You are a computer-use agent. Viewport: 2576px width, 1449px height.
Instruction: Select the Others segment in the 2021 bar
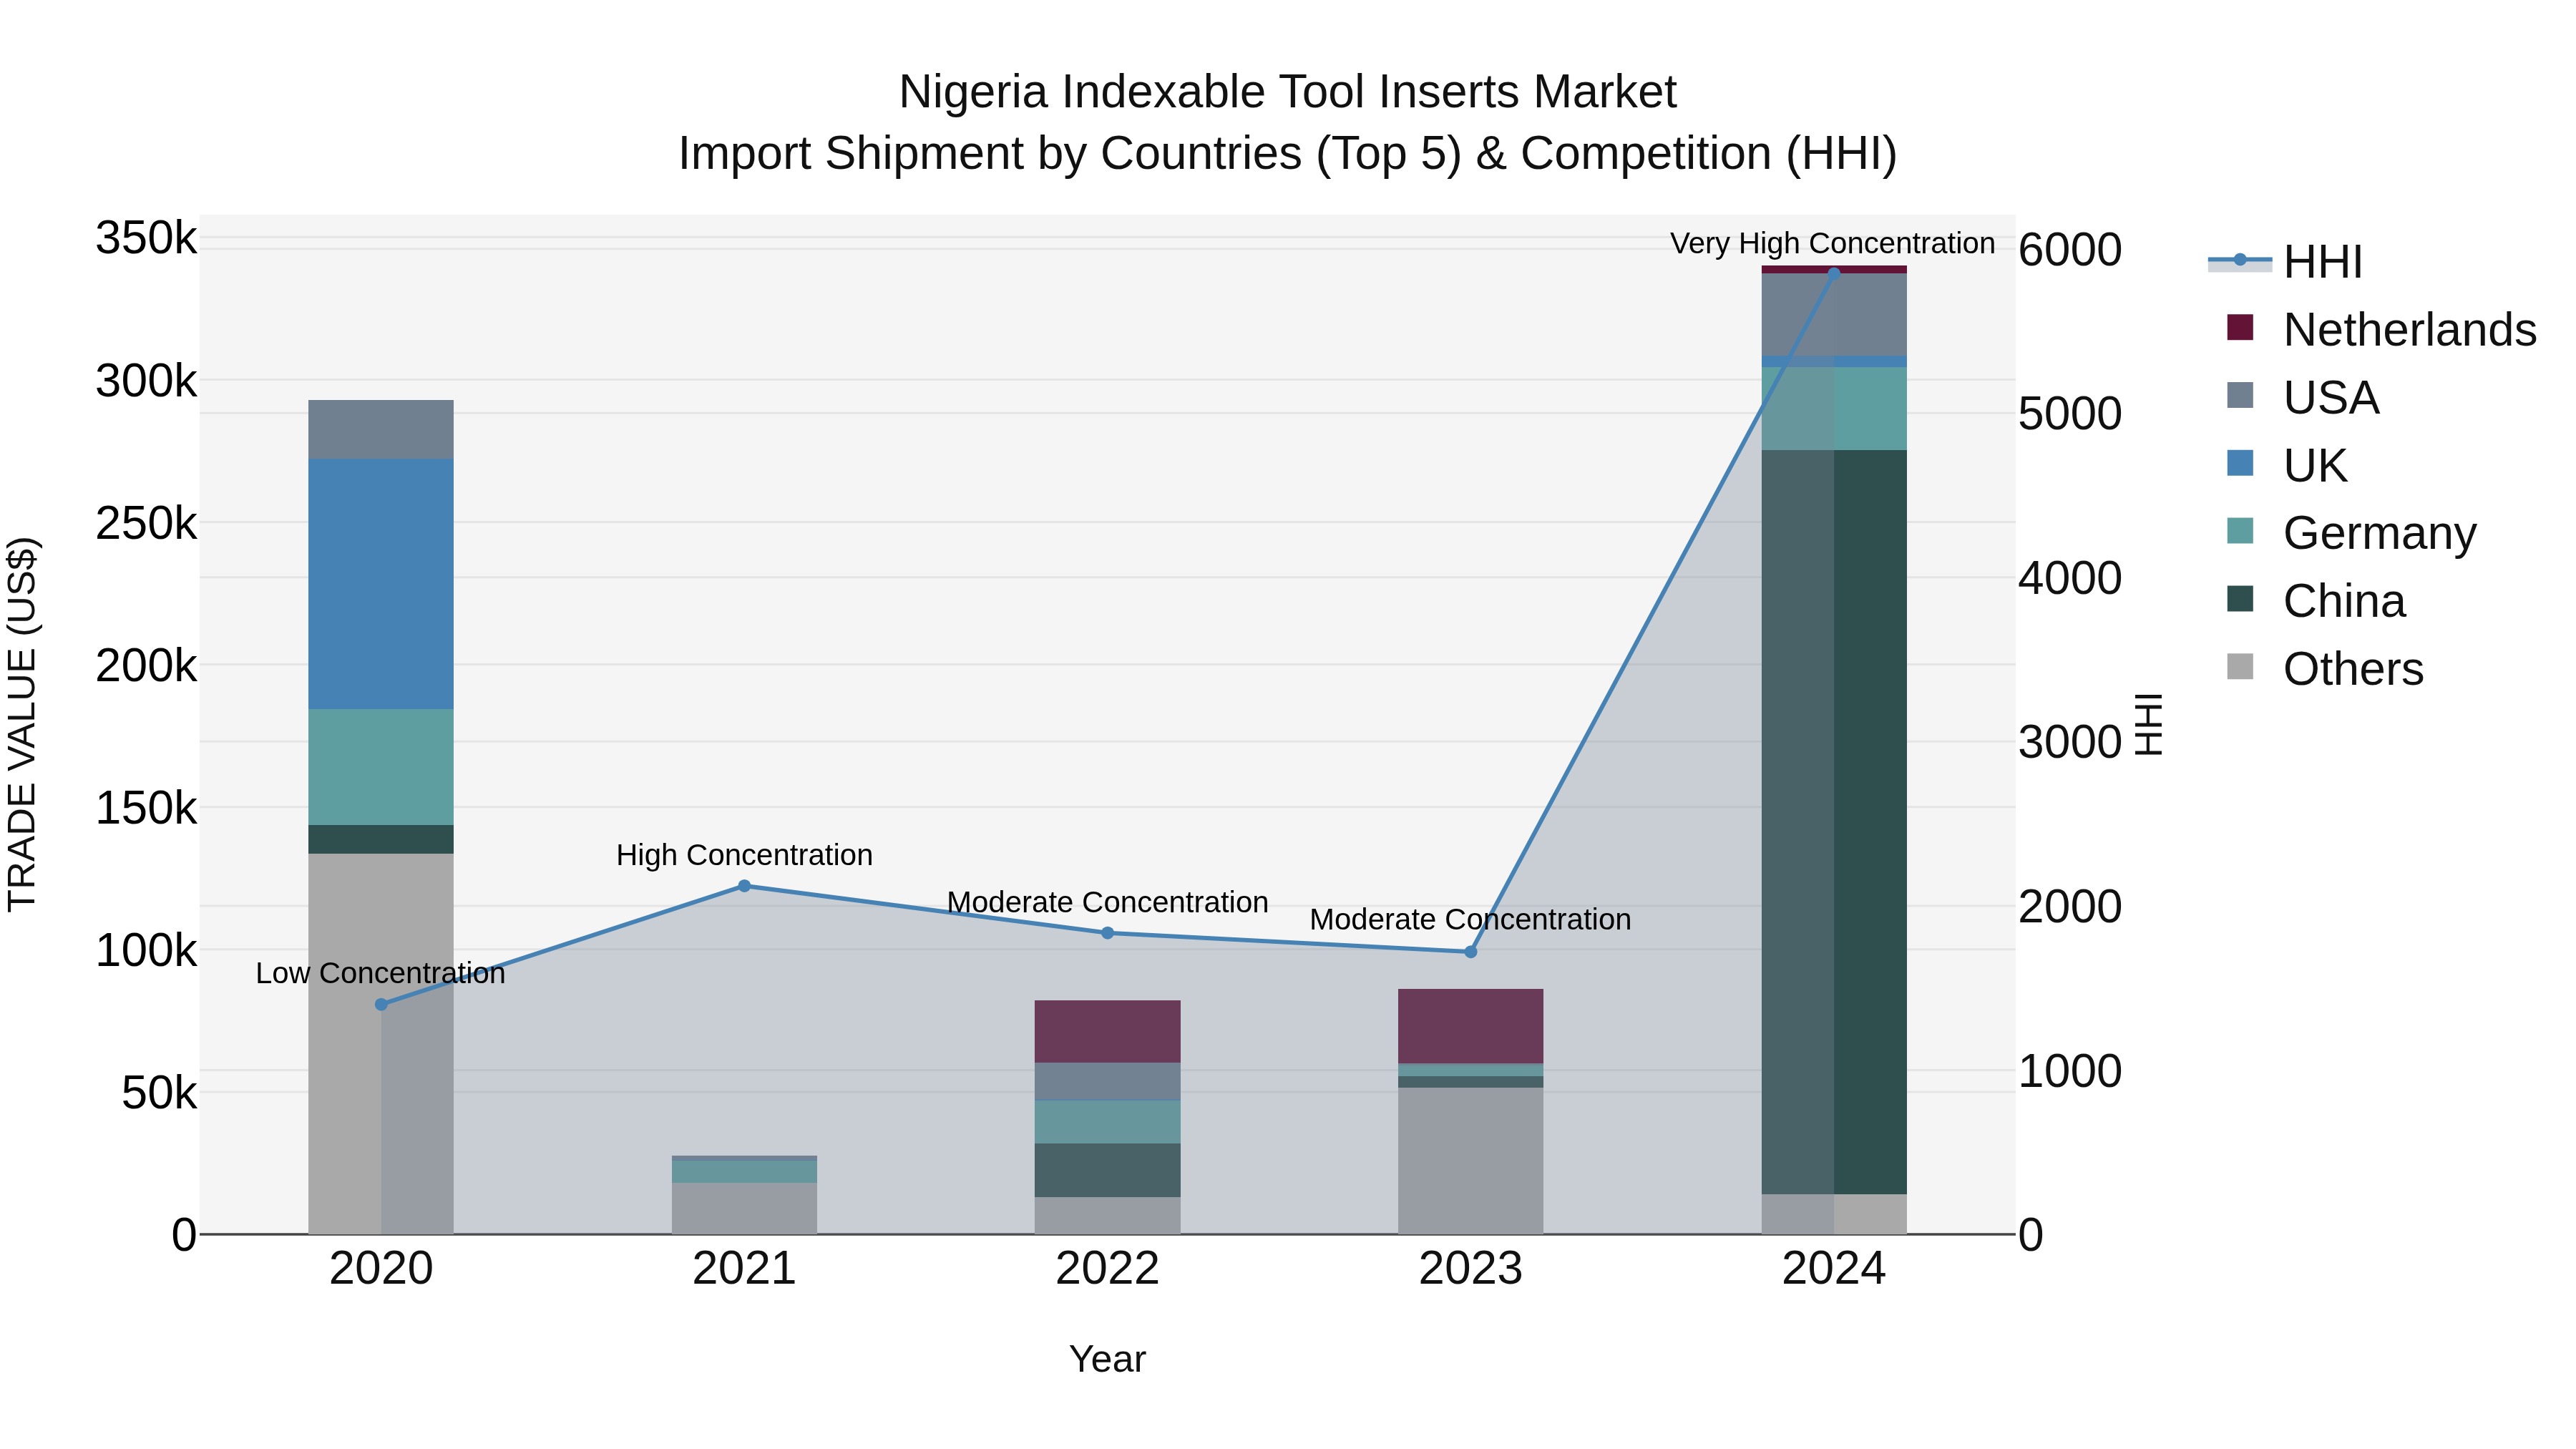(x=744, y=1208)
